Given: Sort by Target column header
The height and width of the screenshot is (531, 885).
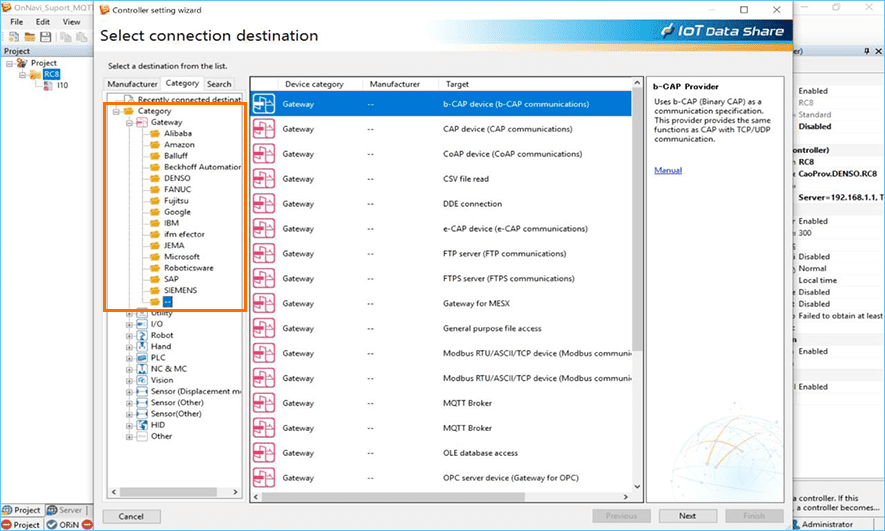Looking at the screenshot, I should tap(457, 84).
